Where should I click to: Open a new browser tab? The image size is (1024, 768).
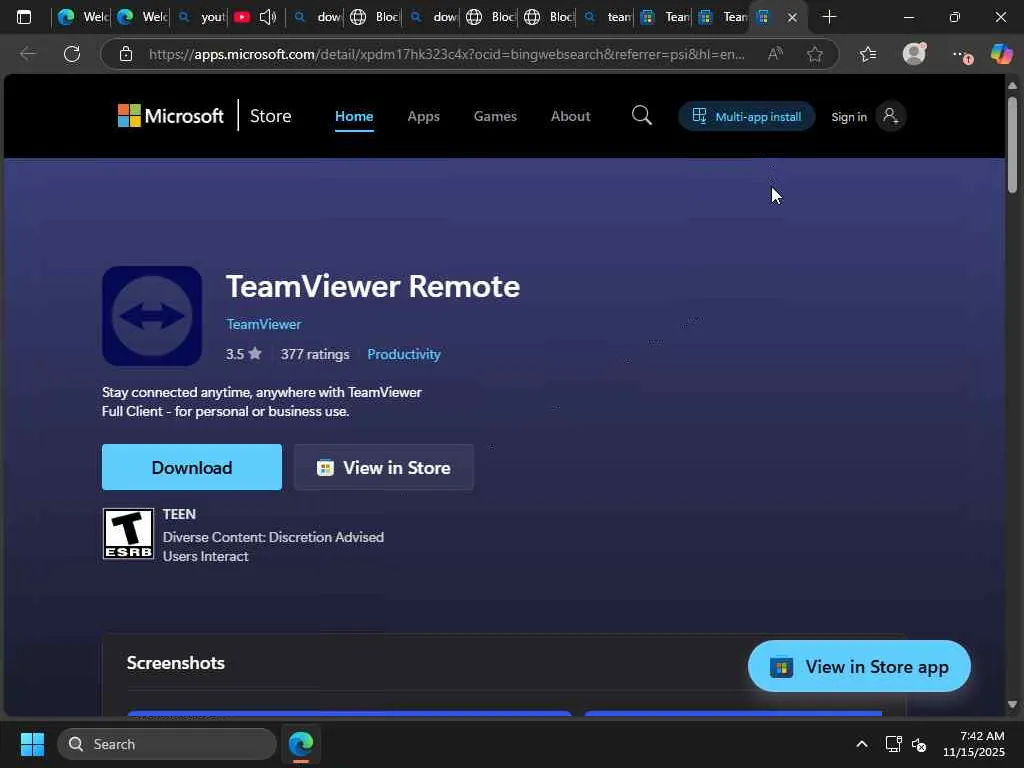click(x=829, y=17)
